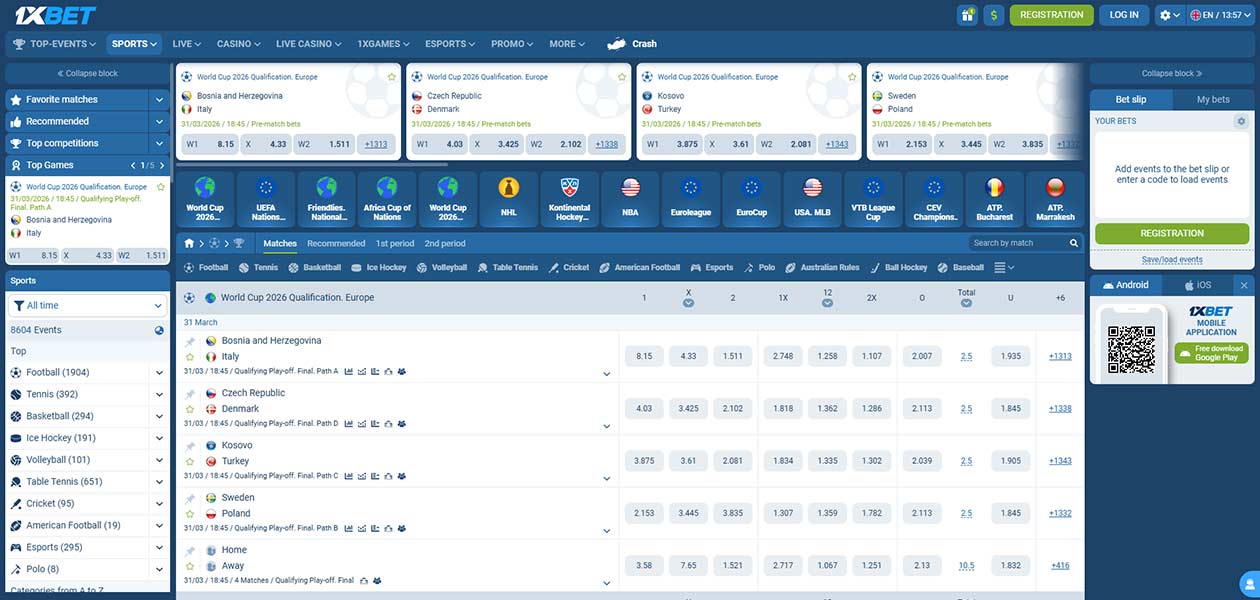Select the Esports filter icon

[693, 267]
